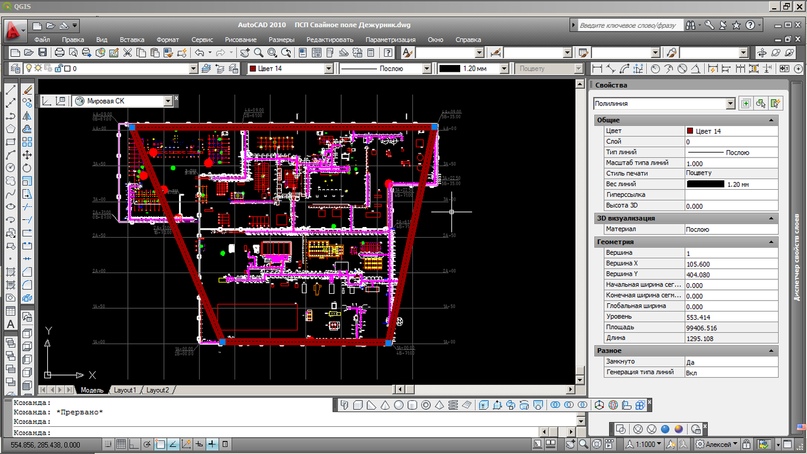The height and width of the screenshot is (454, 807).
Task: Click the Save drawing icon
Action: tap(43, 53)
